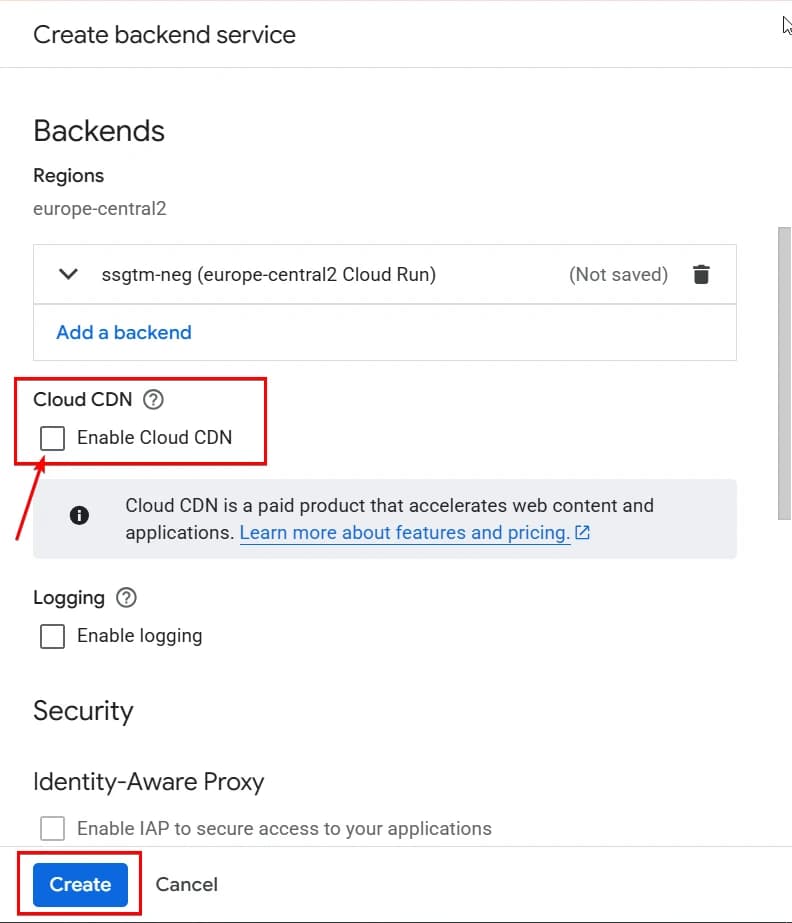This screenshot has width=792, height=923.
Task: Enable logging
Action: pyautogui.click(x=52, y=636)
